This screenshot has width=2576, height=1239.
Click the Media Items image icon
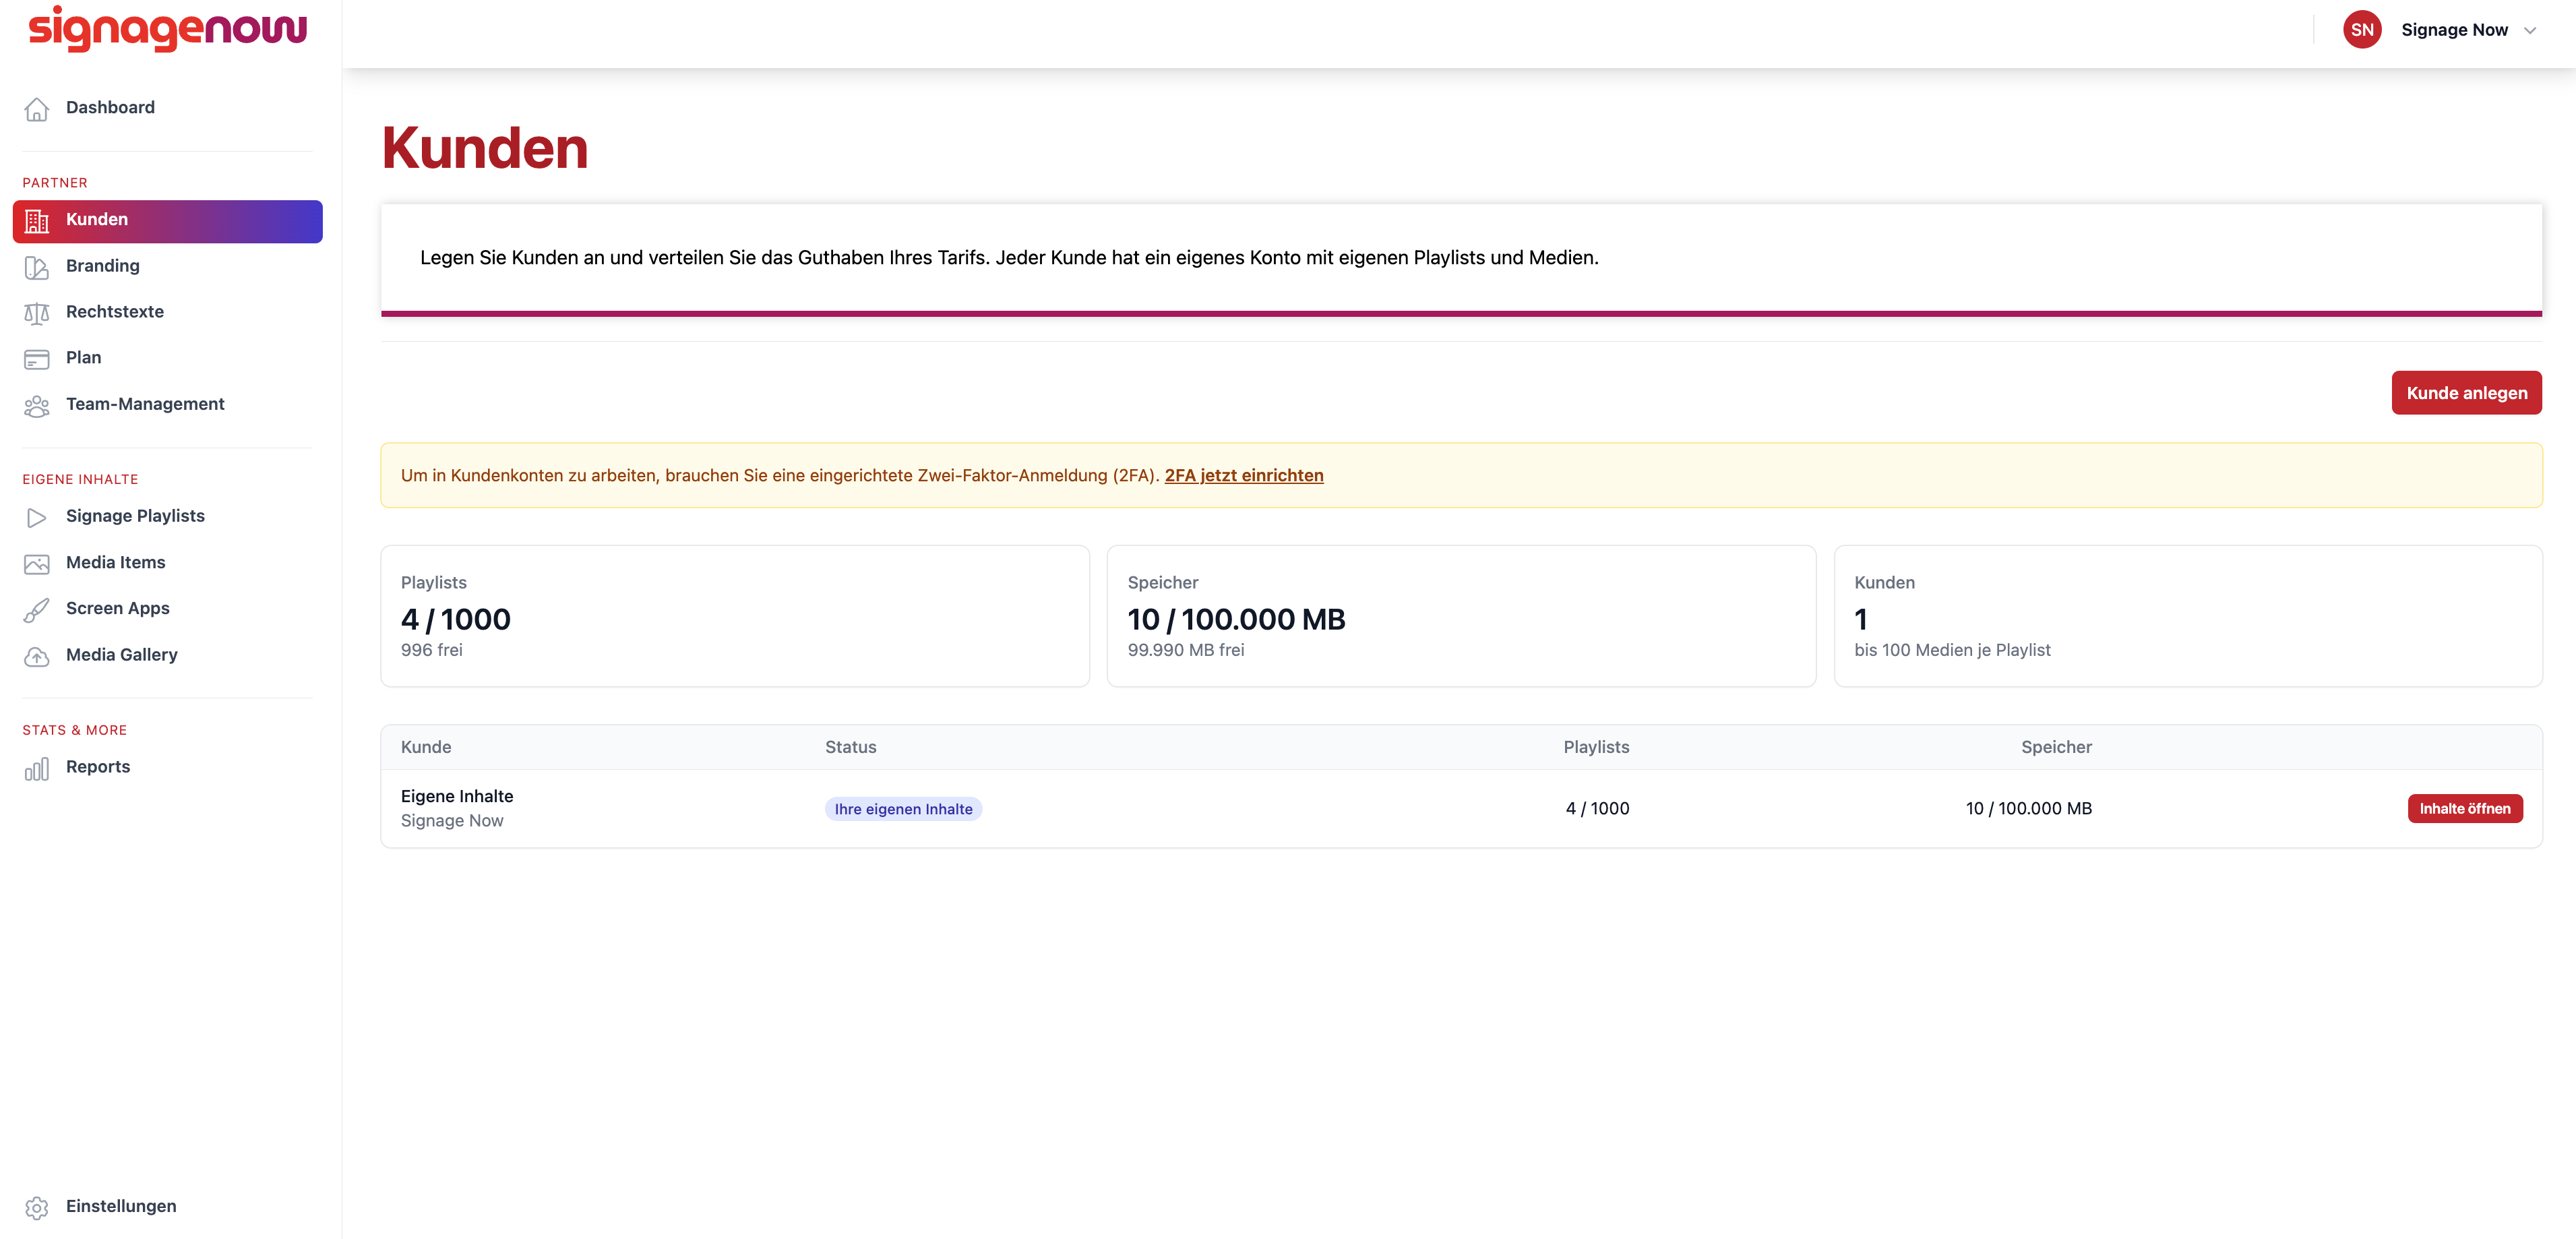tap(37, 563)
